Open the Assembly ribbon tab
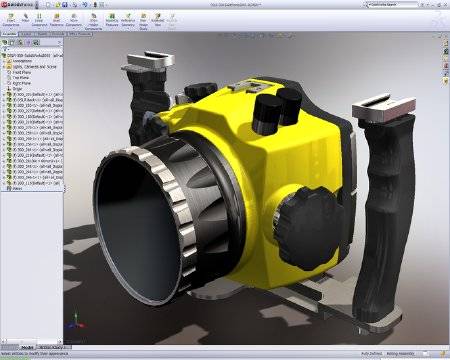Image resolution: width=450 pixels, height=360 pixels. 9,34
